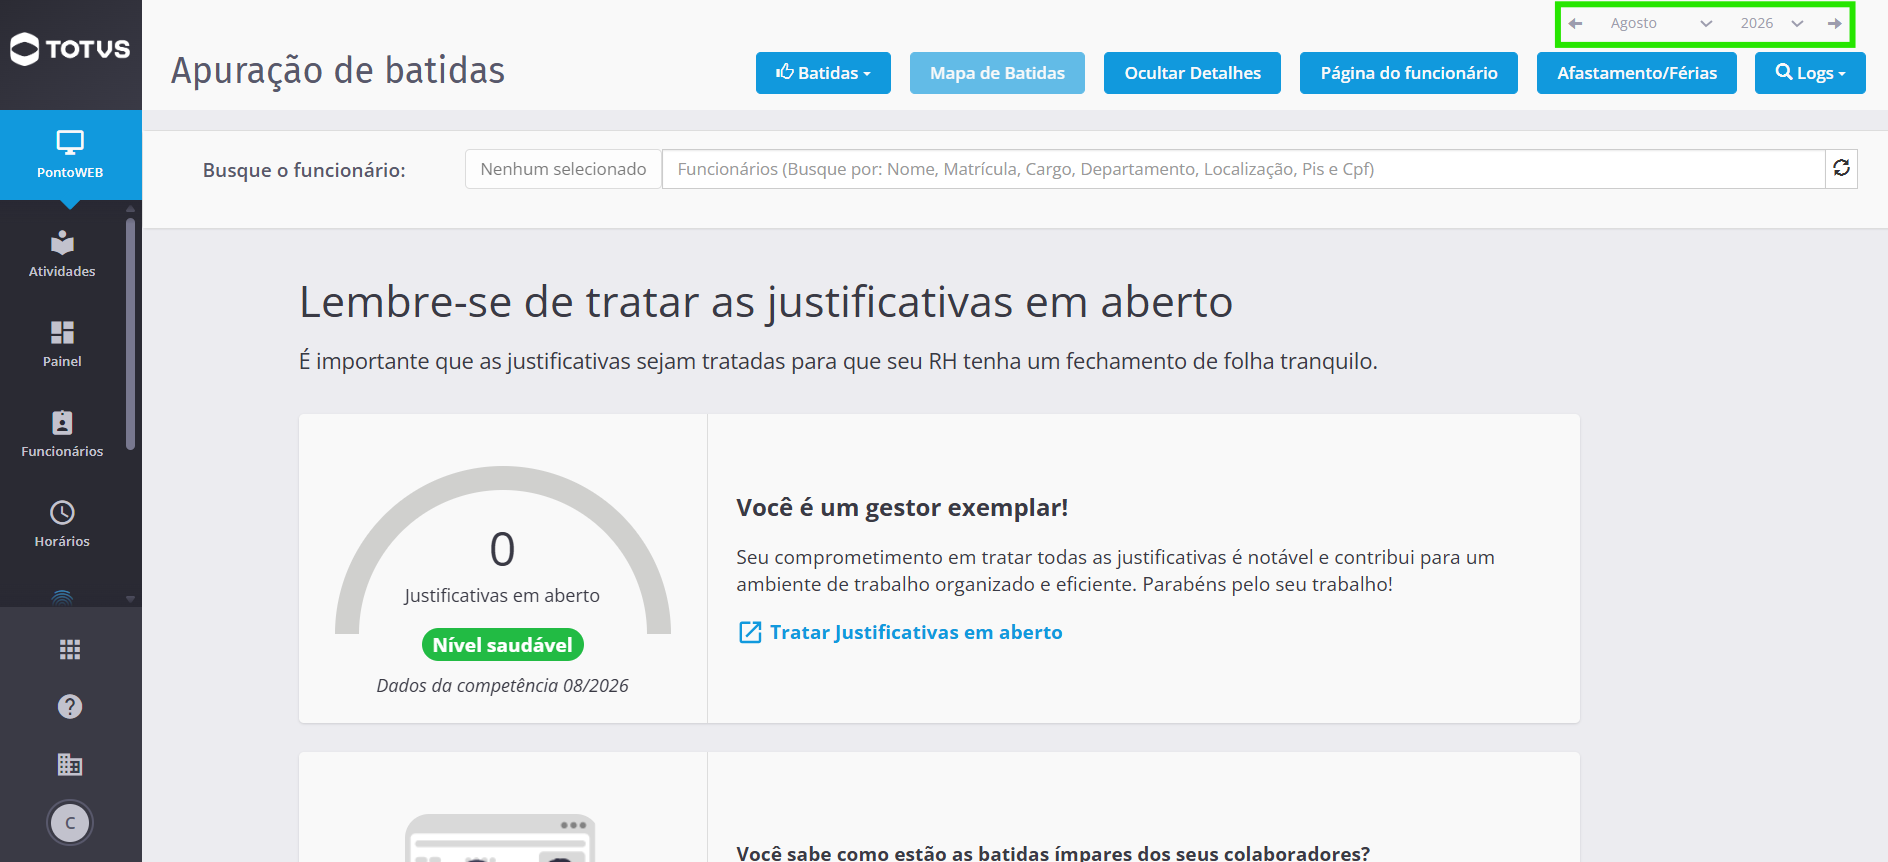
Task: Click the text Dados da competência 08/2026
Action: tap(502, 686)
